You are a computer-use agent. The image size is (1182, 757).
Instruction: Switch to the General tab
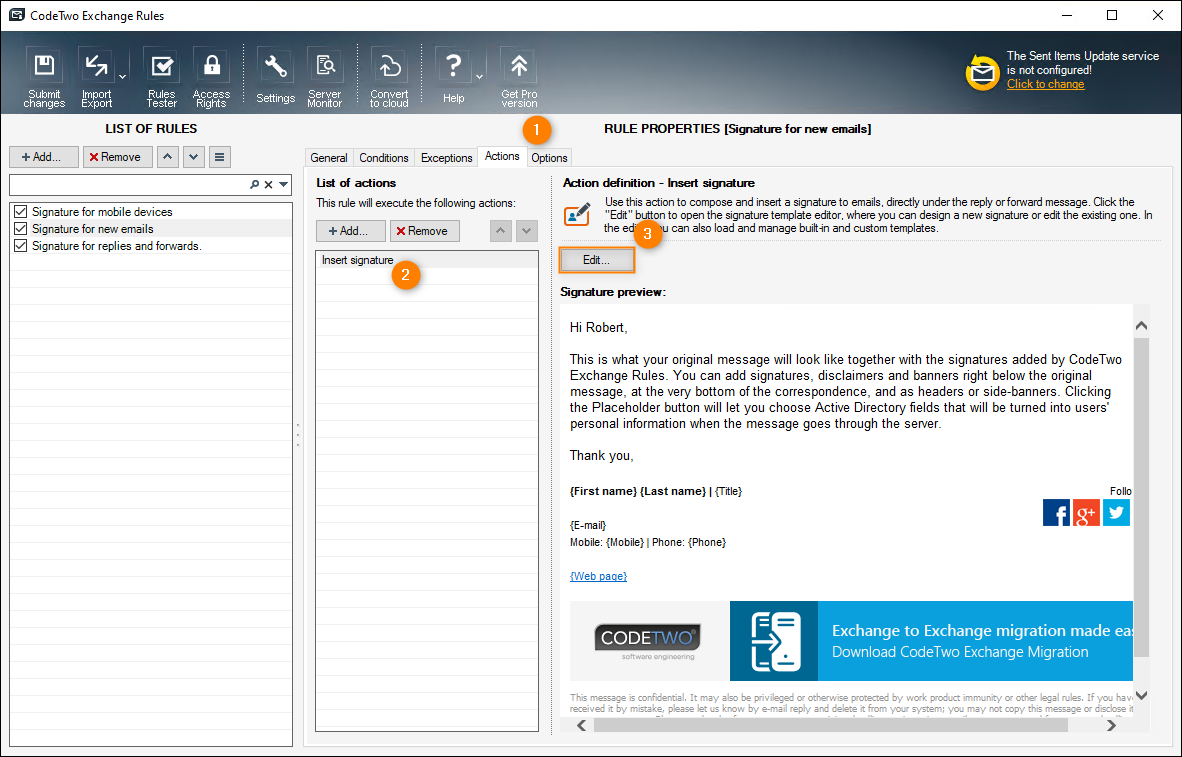click(329, 158)
